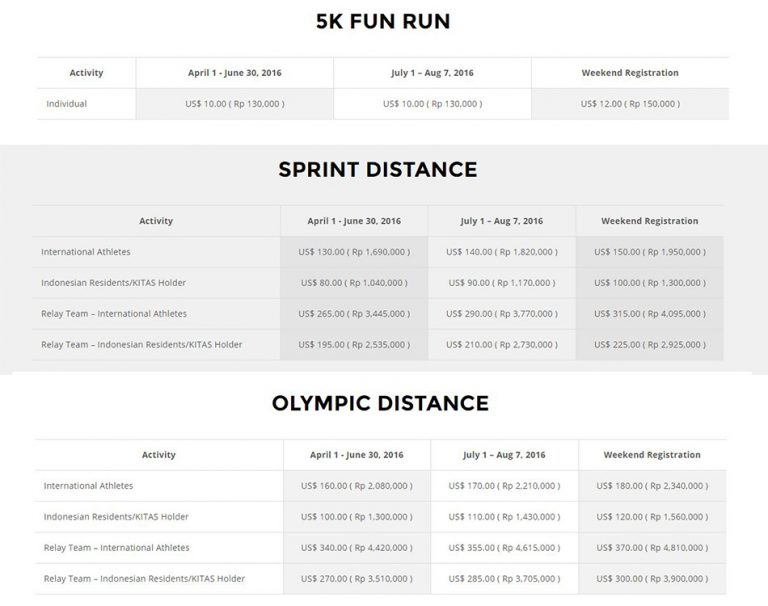Click July 1 – Aug 7 header in Olympic table

(503, 455)
